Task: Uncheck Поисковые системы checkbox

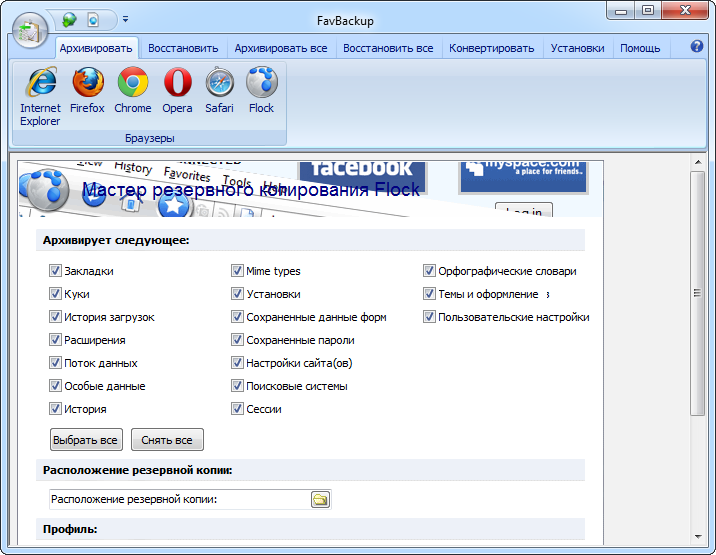Action: coord(237,385)
